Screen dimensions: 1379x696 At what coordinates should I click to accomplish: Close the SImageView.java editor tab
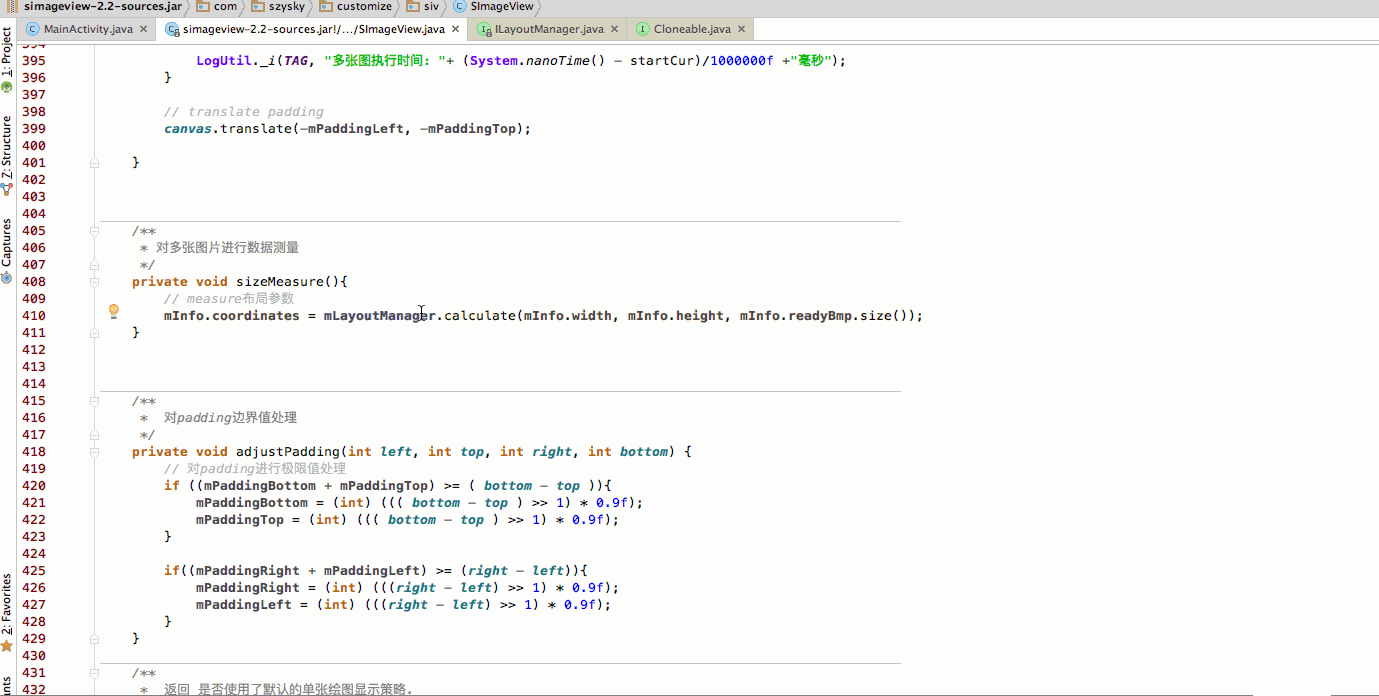click(455, 29)
